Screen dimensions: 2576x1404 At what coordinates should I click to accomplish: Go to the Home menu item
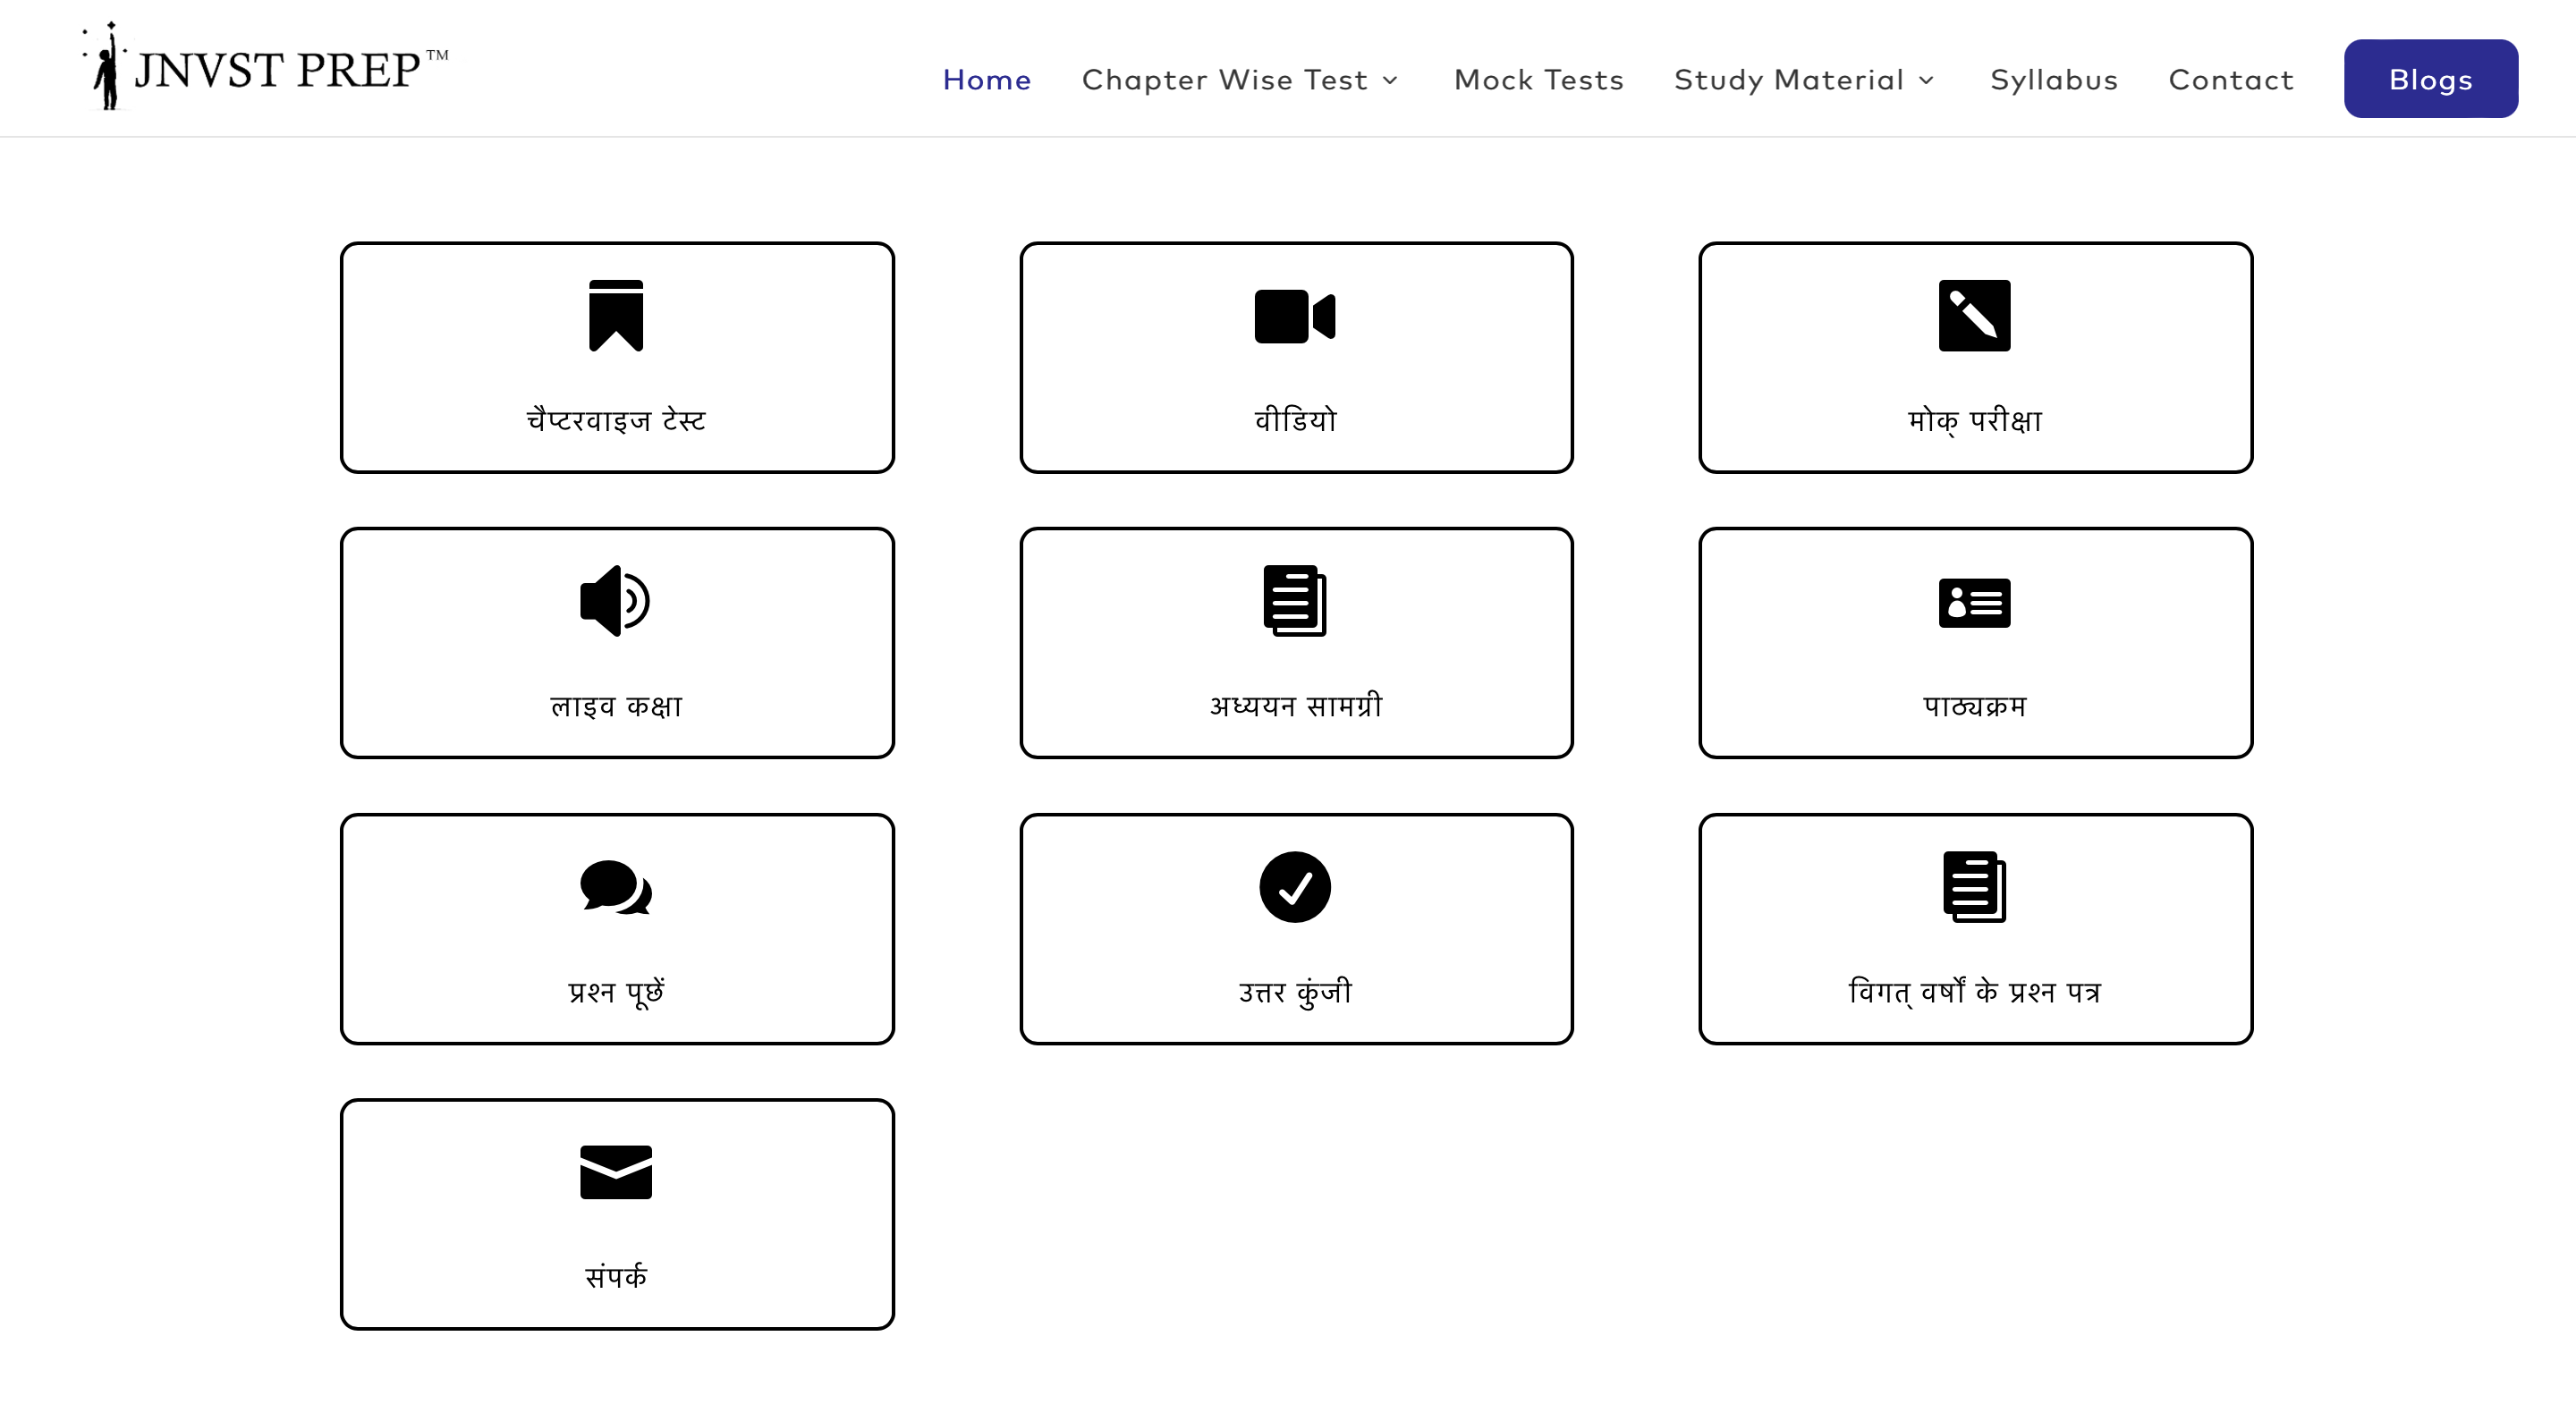[987, 79]
